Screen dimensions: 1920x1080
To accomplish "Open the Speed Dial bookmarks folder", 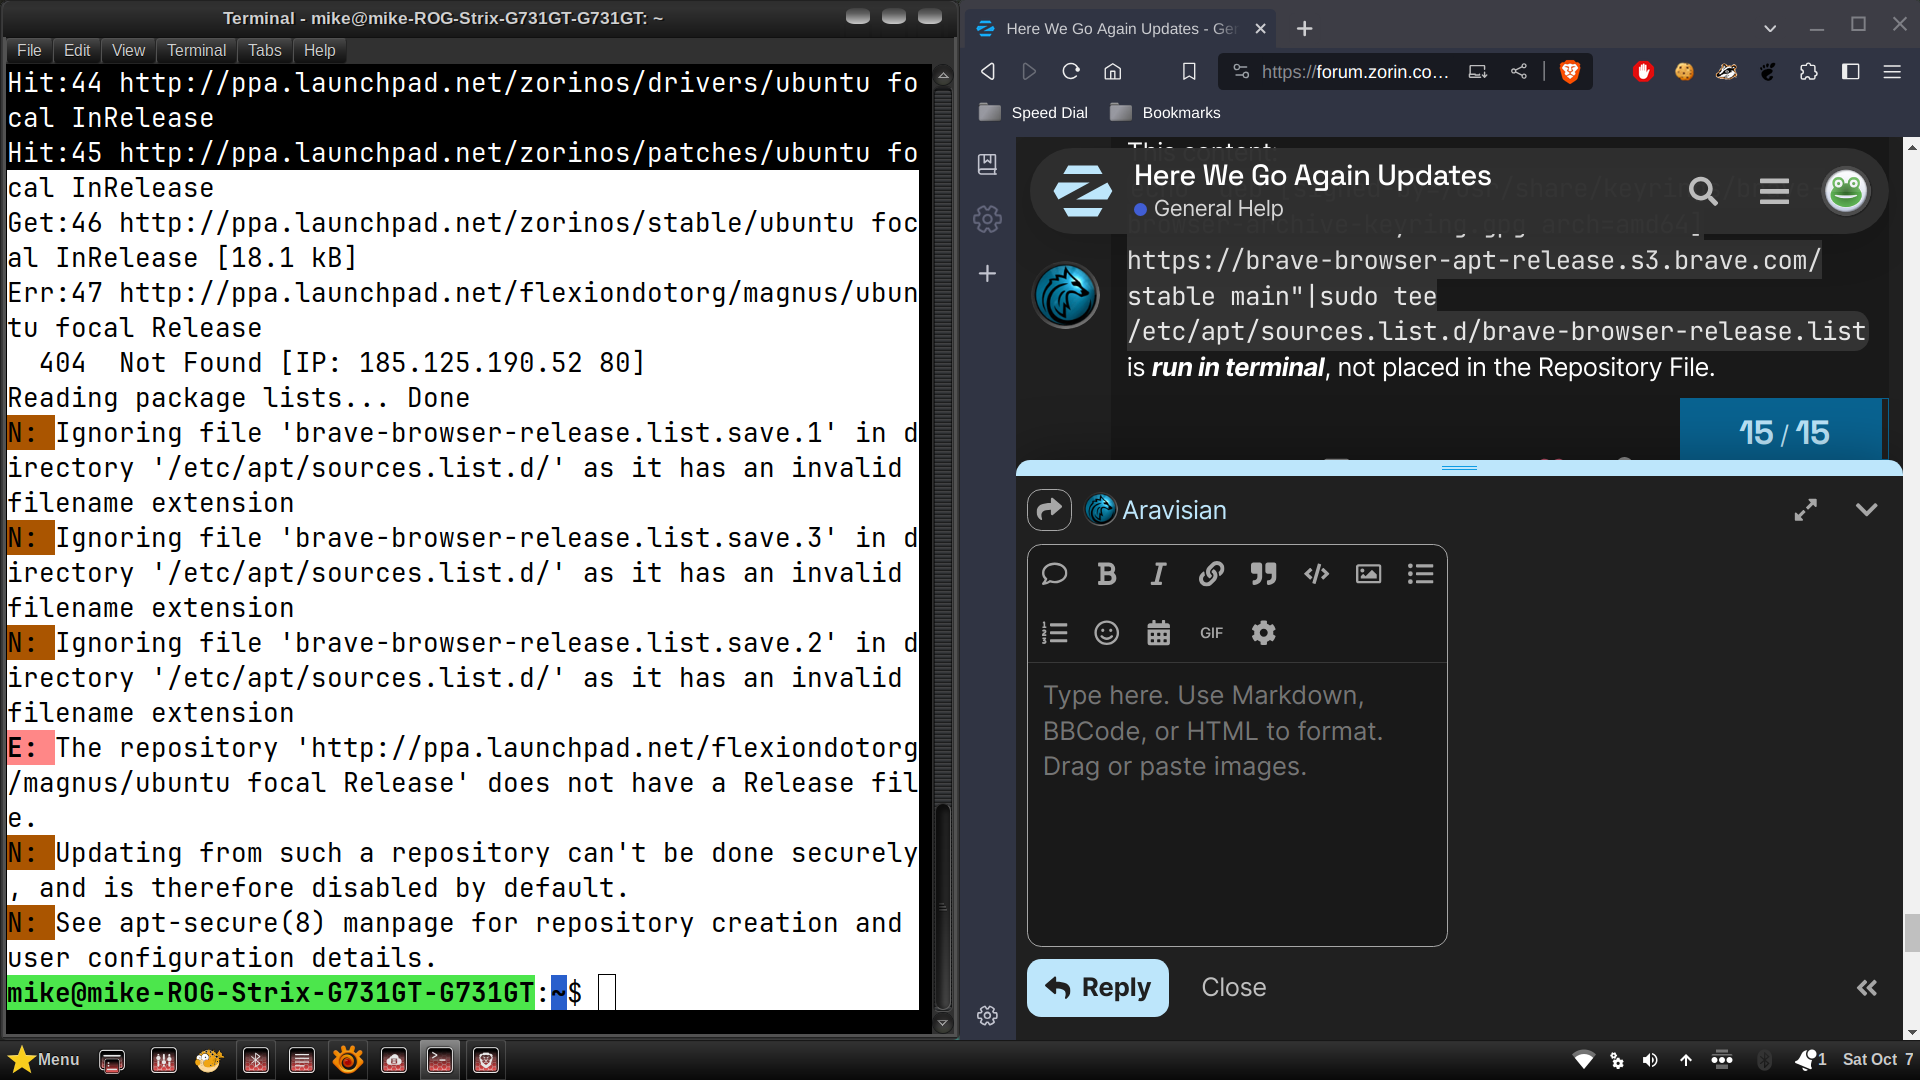I will point(1033,112).
